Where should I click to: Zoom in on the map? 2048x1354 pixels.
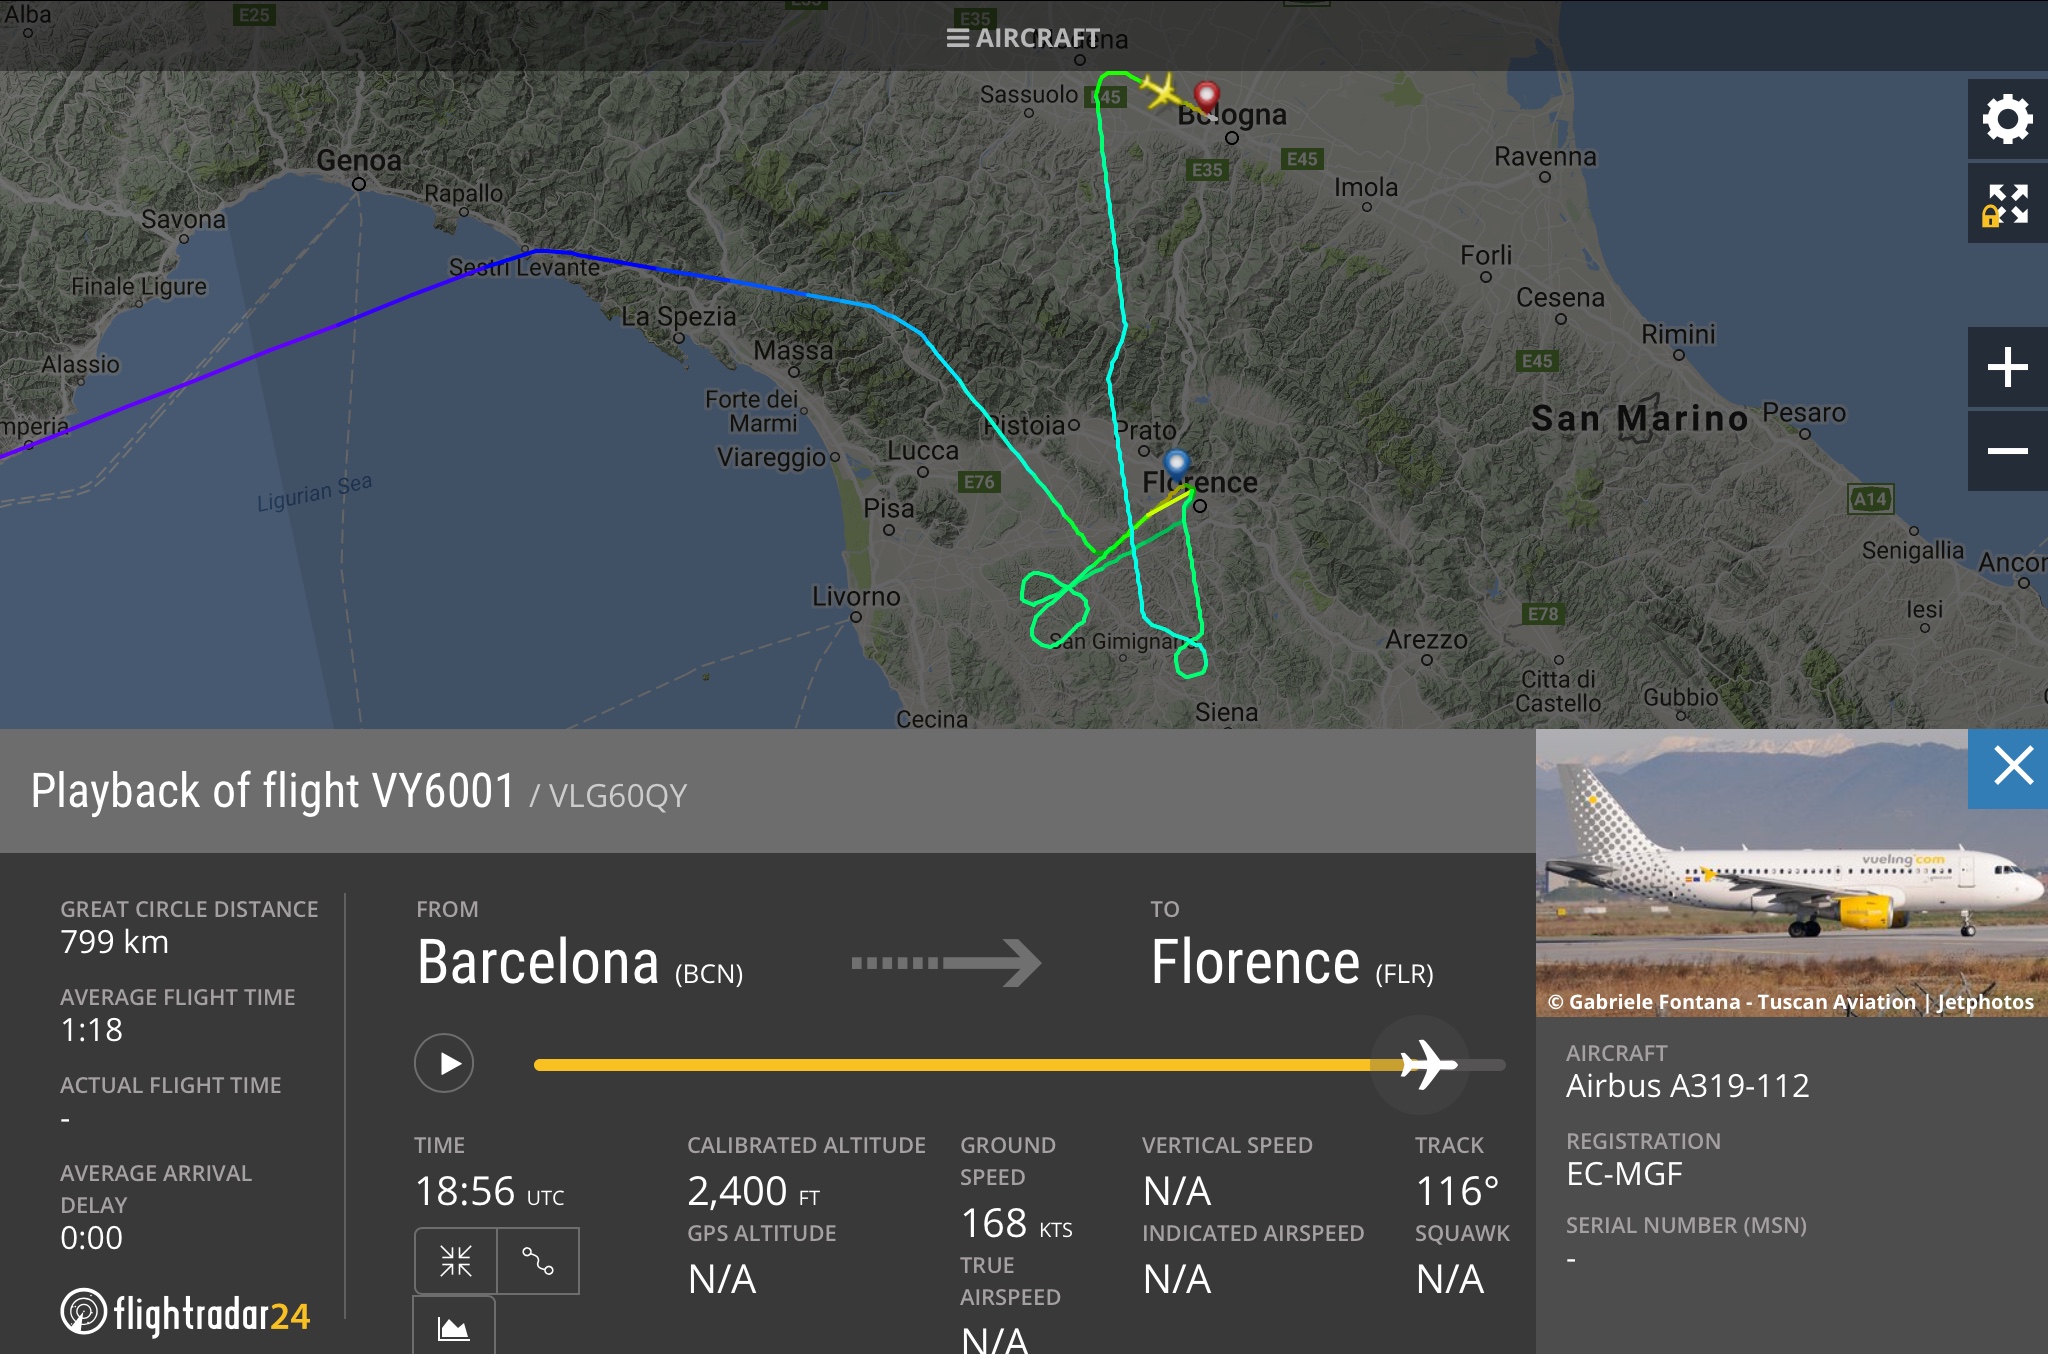2007,367
